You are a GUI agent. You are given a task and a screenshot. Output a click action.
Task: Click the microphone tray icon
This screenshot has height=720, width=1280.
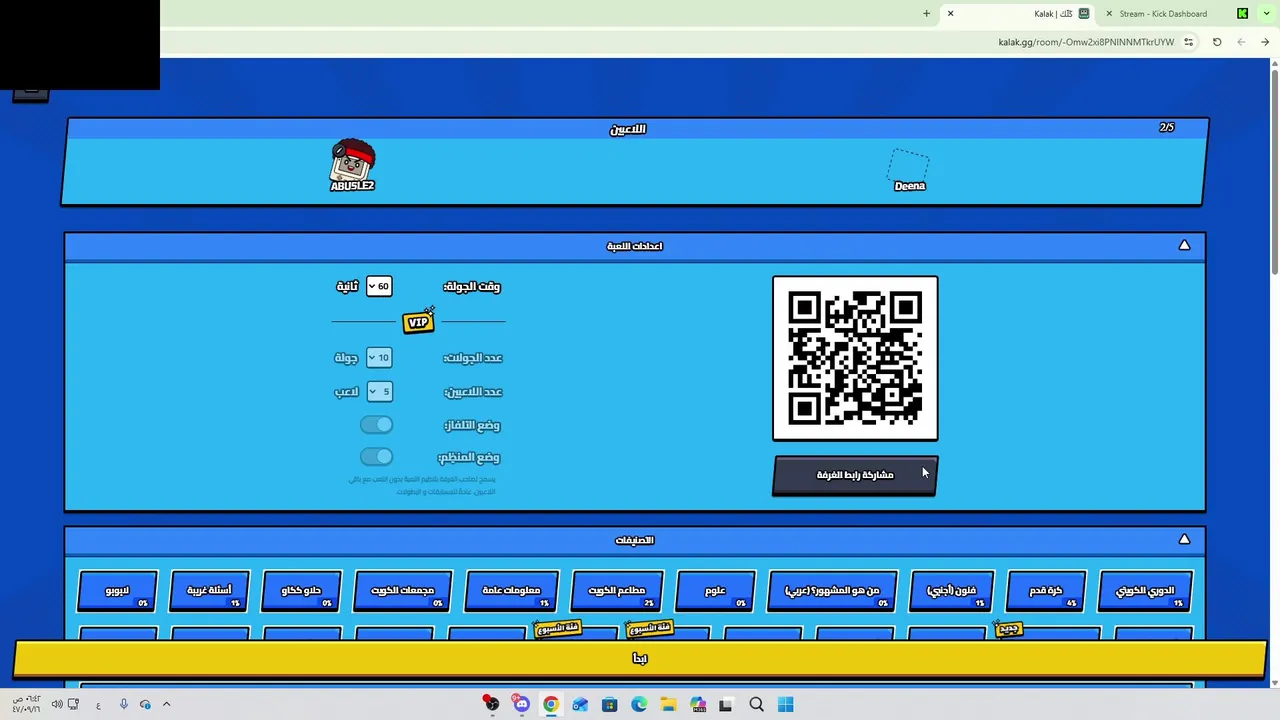pyautogui.click(x=123, y=704)
